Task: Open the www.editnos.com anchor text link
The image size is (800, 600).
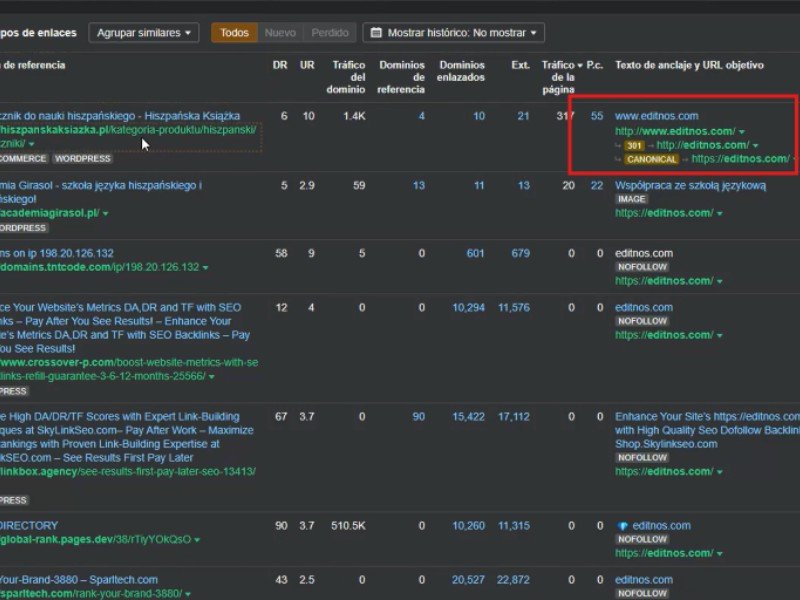Action: (x=657, y=116)
